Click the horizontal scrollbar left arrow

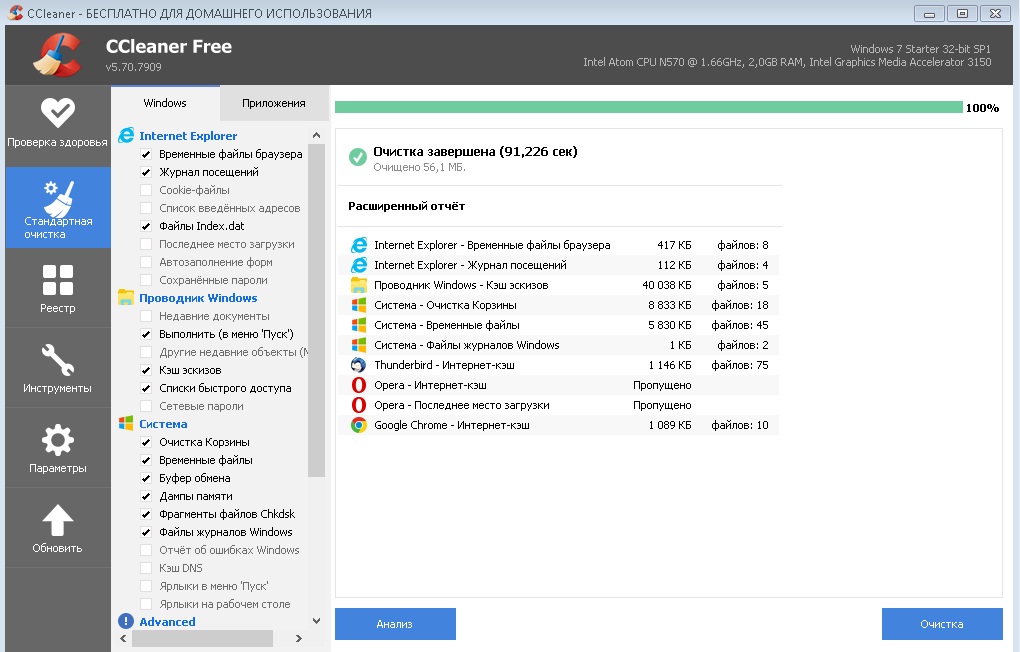123,638
